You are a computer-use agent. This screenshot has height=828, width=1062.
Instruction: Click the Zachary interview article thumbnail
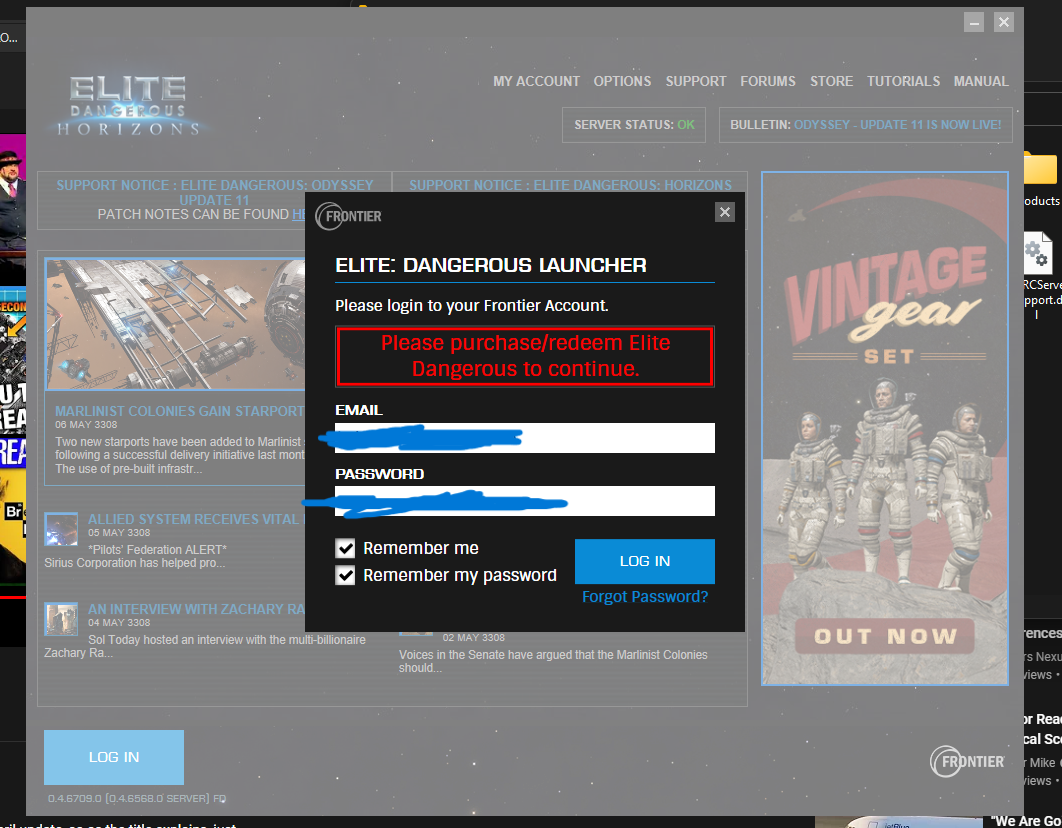click(61, 619)
